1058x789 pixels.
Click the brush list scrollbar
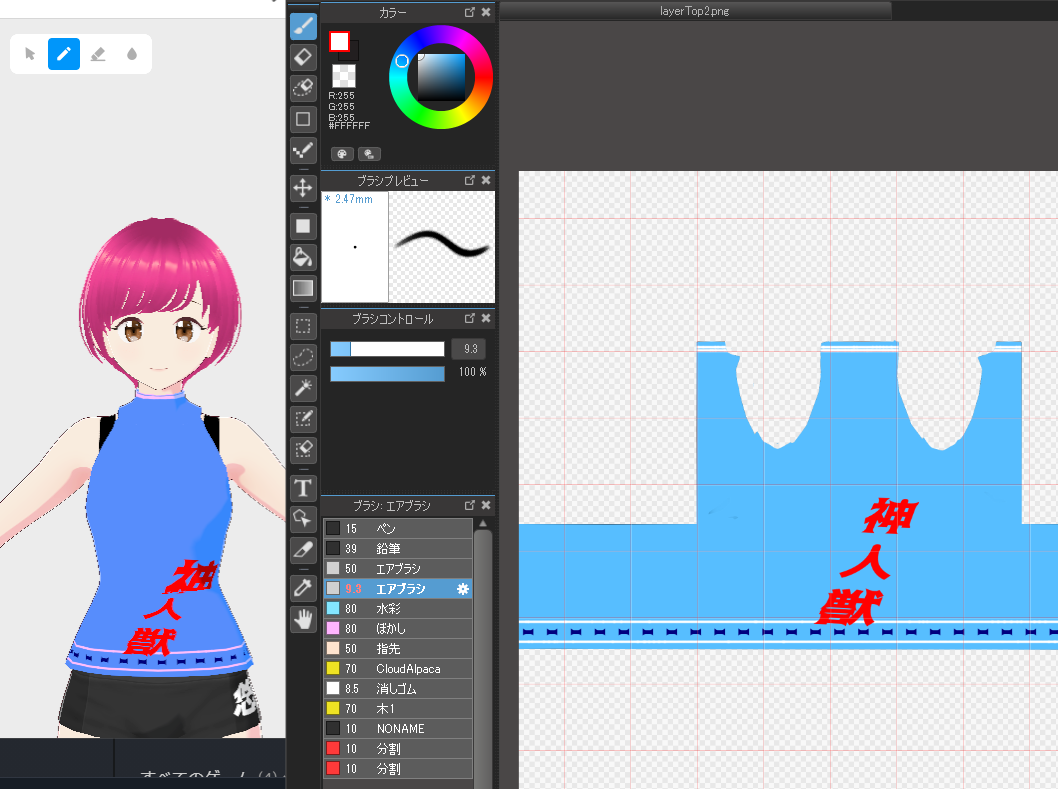click(x=482, y=658)
